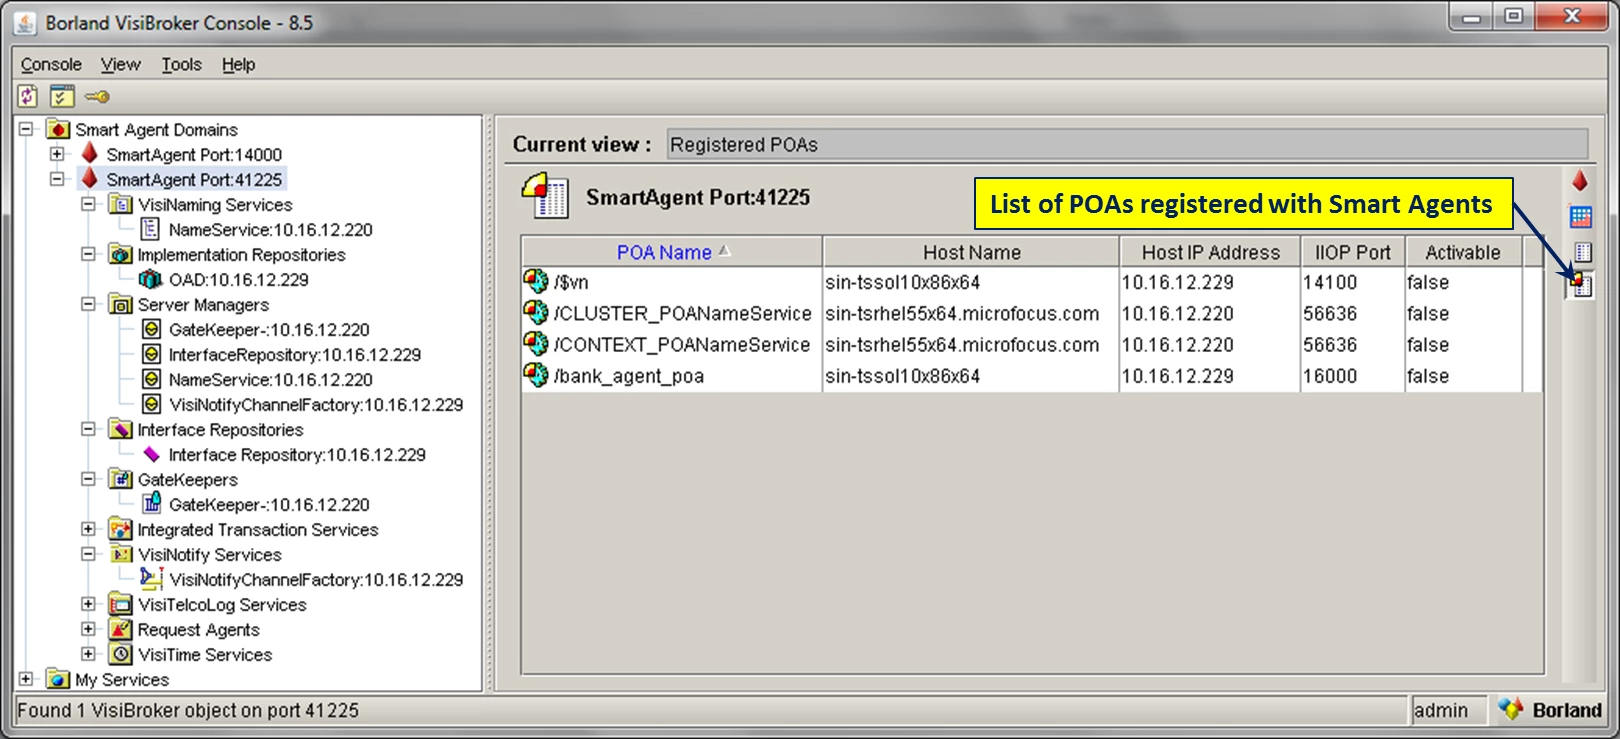1620x739 pixels.
Task: Select the red Smart Agent view icon
Action: [1580, 181]
